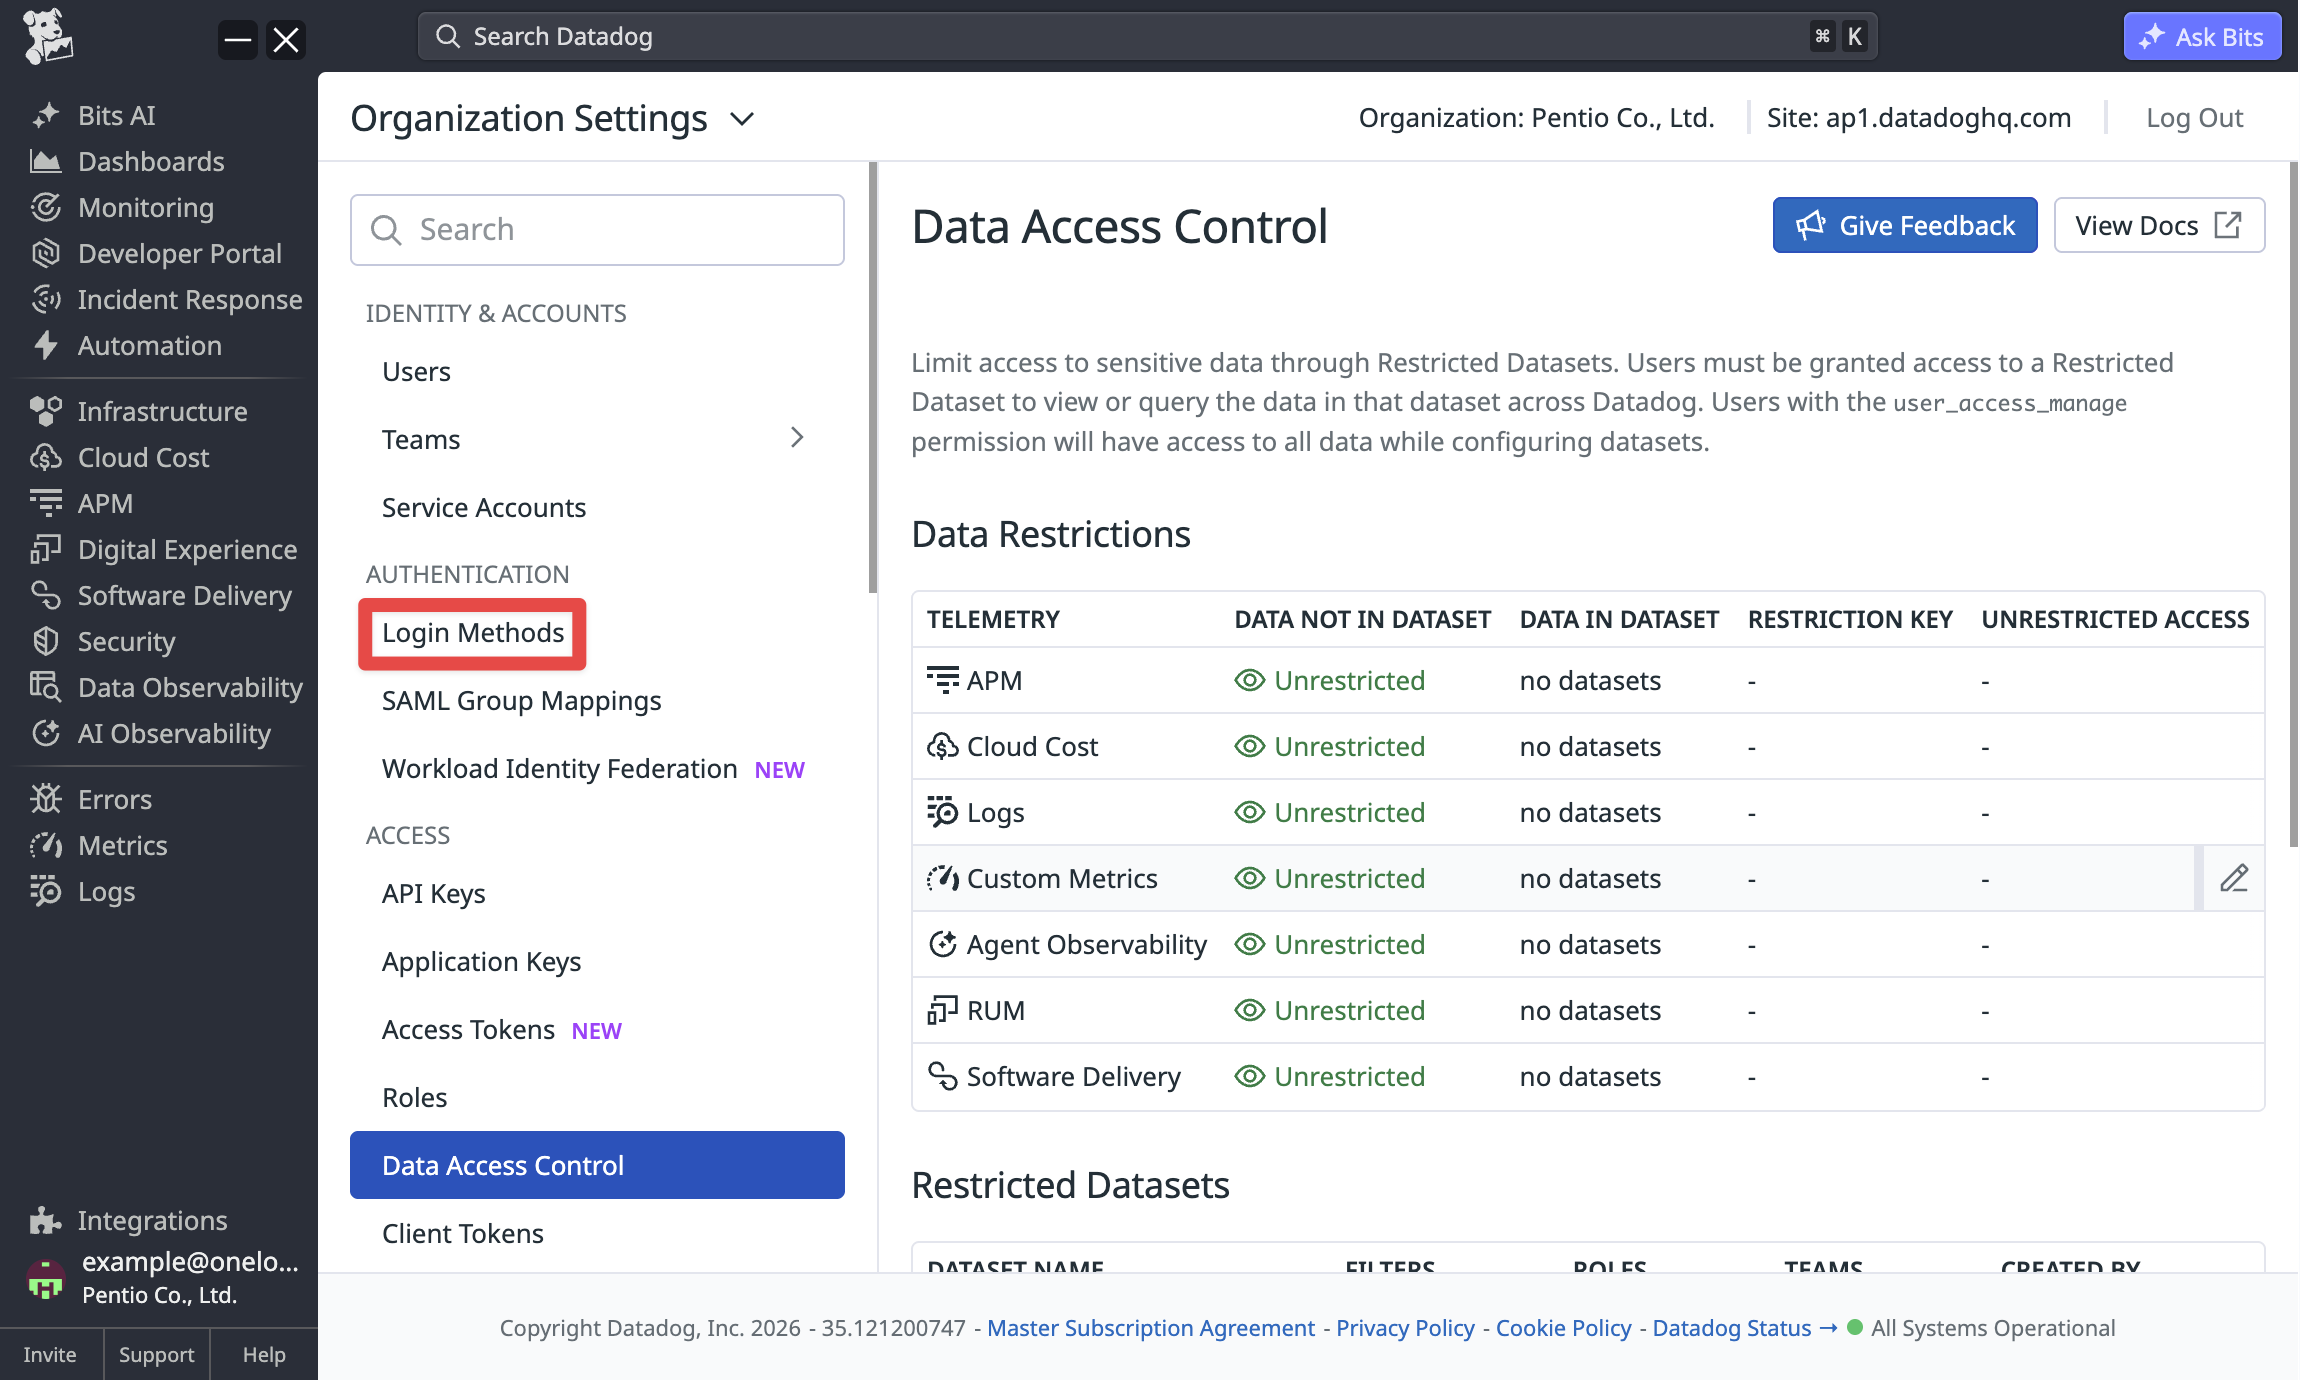Expand the Organization Settings dropdown chevron
Image resolution: width=2300 pixels, height=1380 pixels.
[x=742, y=119]
